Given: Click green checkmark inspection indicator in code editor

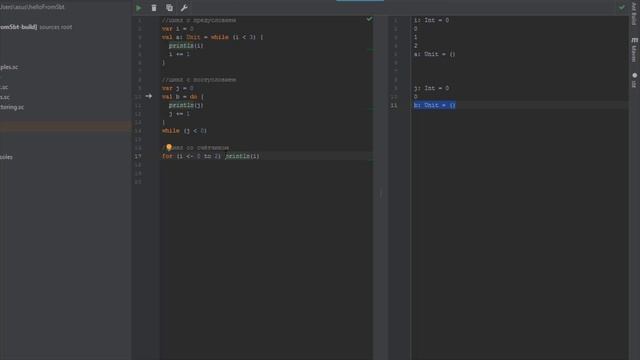Looking at the screenshot, I should 369,19.
